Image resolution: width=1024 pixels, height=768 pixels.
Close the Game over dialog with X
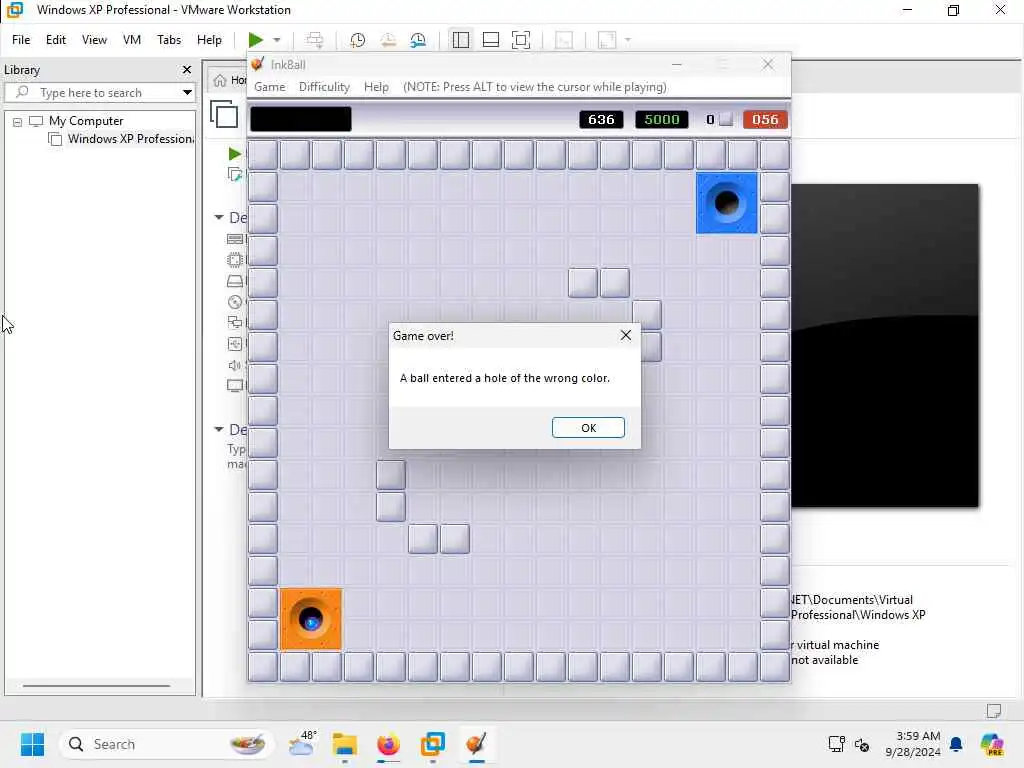(x=626, y=335)
